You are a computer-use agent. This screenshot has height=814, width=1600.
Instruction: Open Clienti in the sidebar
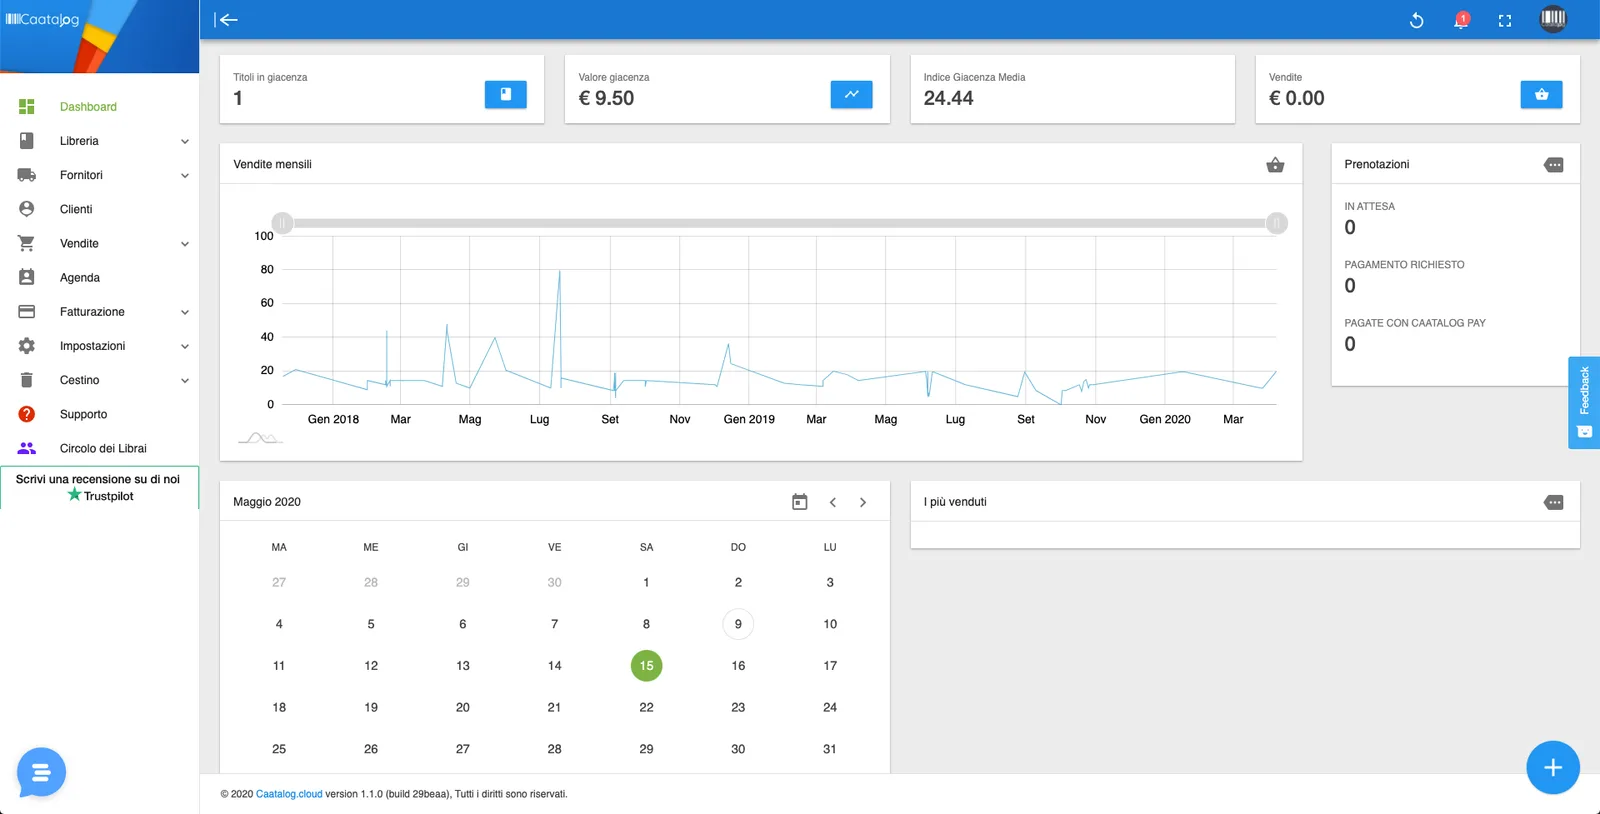(x=99, y=209)
